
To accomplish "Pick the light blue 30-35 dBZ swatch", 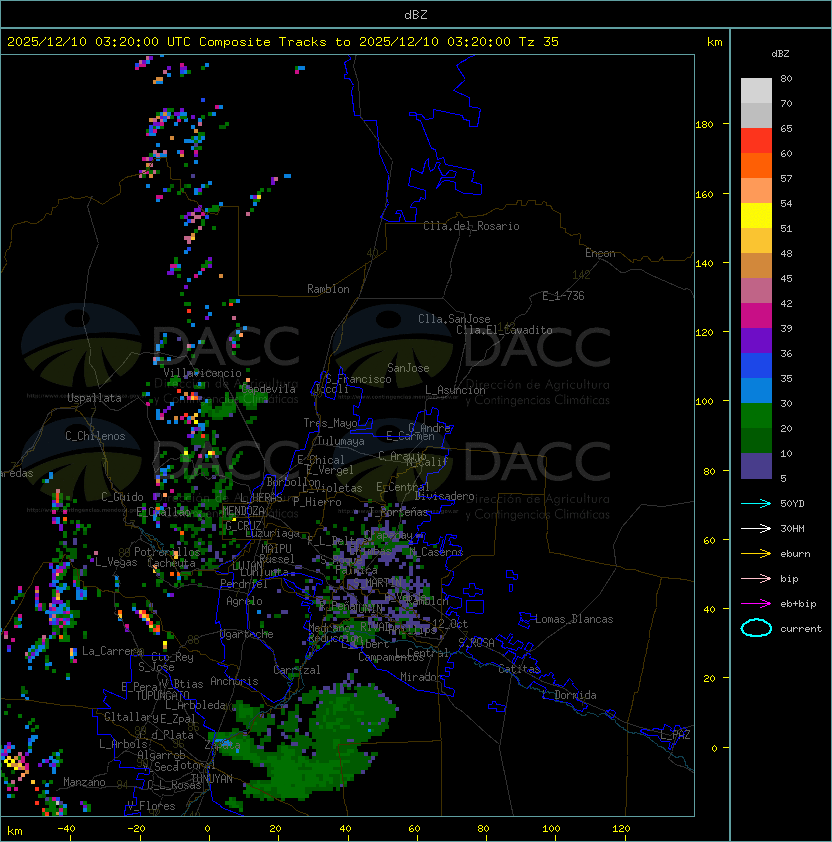I will coord(756,391).
